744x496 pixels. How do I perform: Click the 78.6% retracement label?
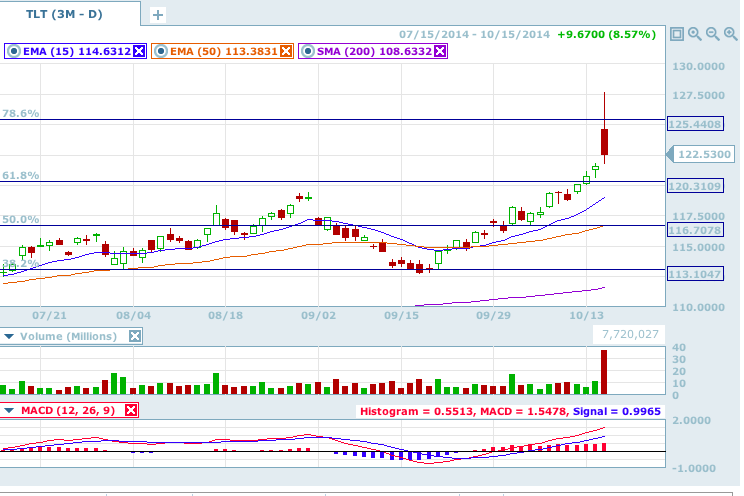[20, 113]
